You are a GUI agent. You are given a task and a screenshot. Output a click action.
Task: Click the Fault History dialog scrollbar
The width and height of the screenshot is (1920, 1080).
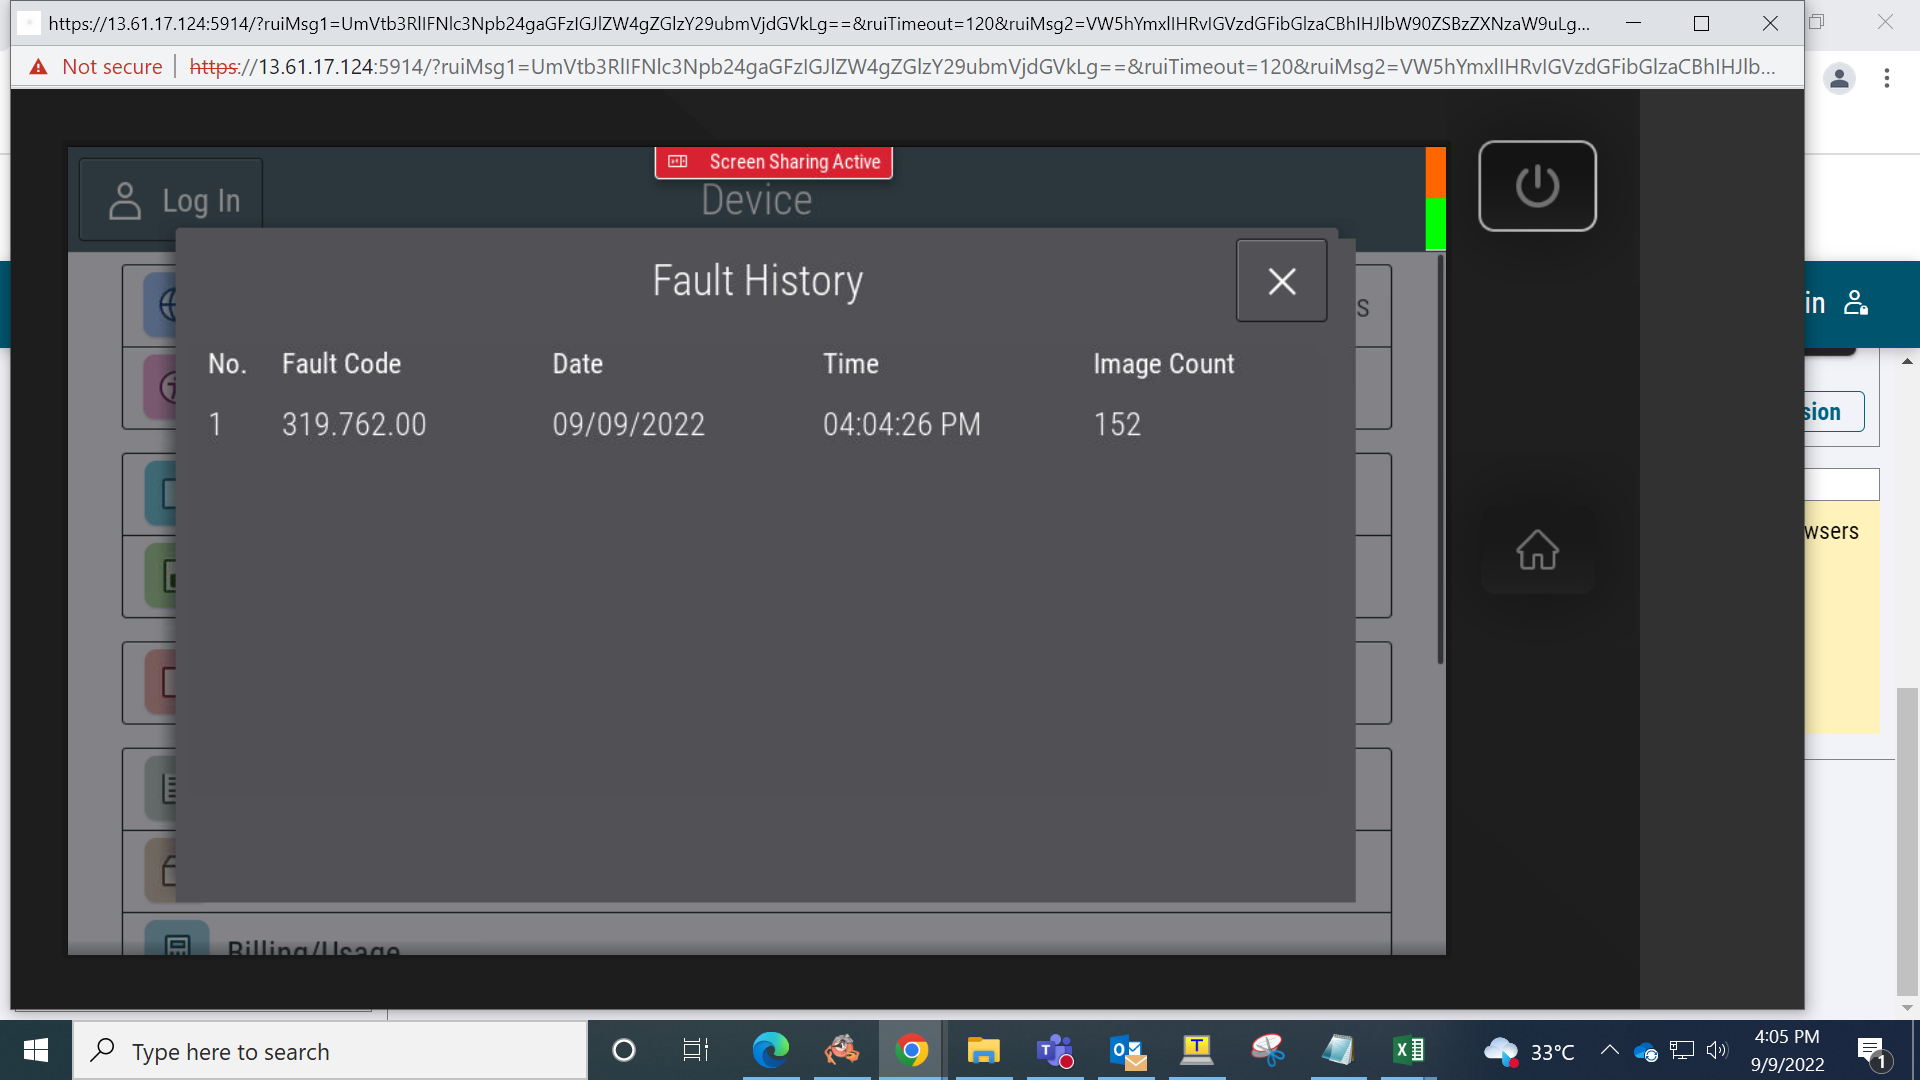pyautogui.click(x=1440, y=460)
